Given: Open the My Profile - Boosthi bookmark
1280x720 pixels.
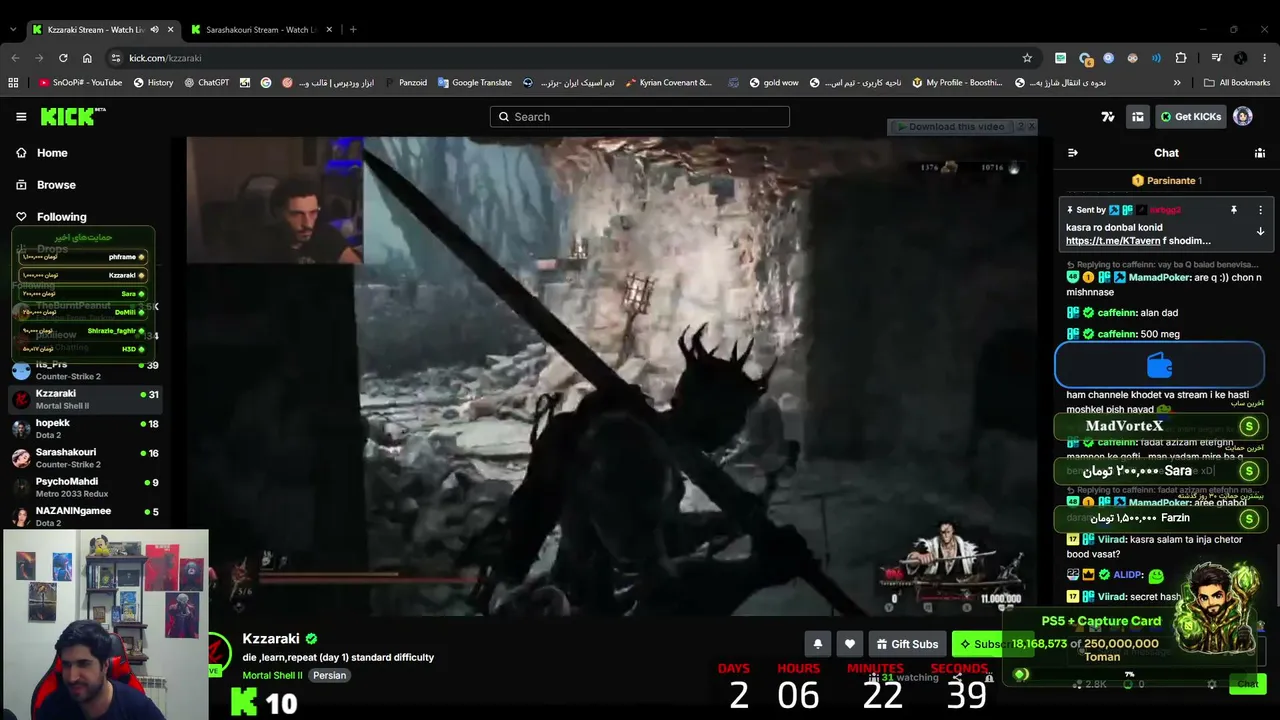Looking at the screenshot, I should pos(957,83).
